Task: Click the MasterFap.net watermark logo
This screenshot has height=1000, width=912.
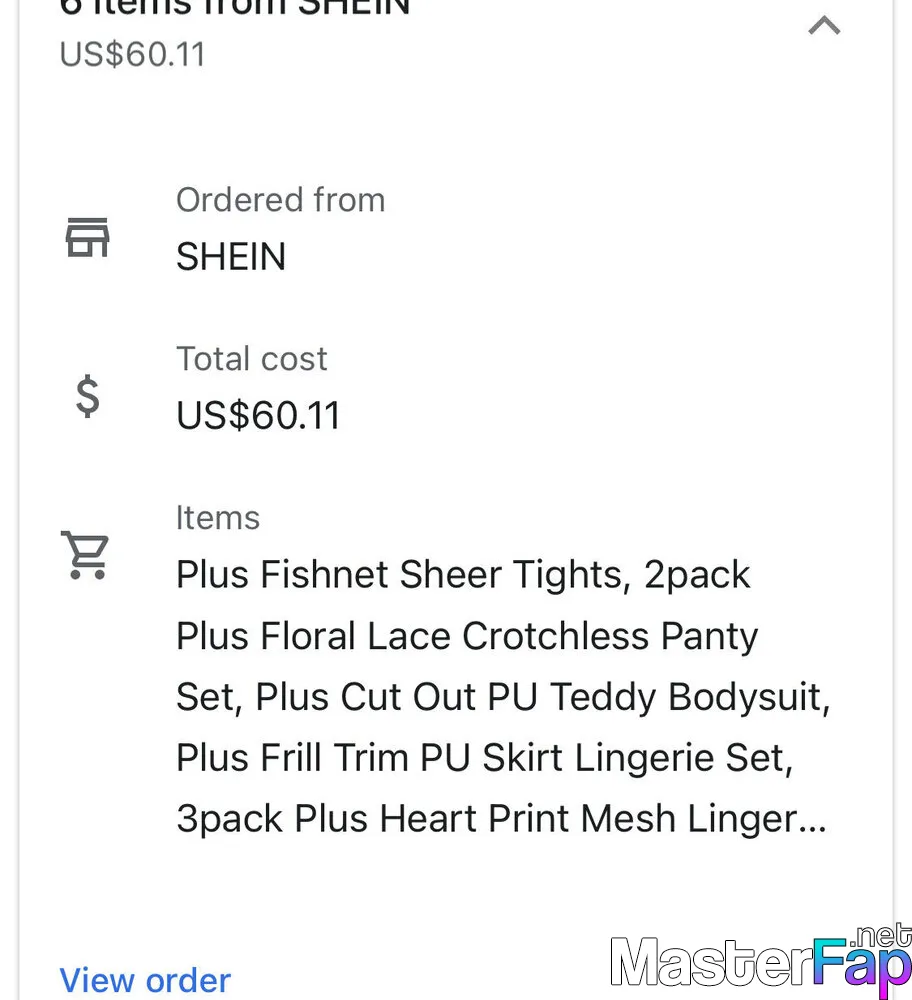Action: click(761, 960)
